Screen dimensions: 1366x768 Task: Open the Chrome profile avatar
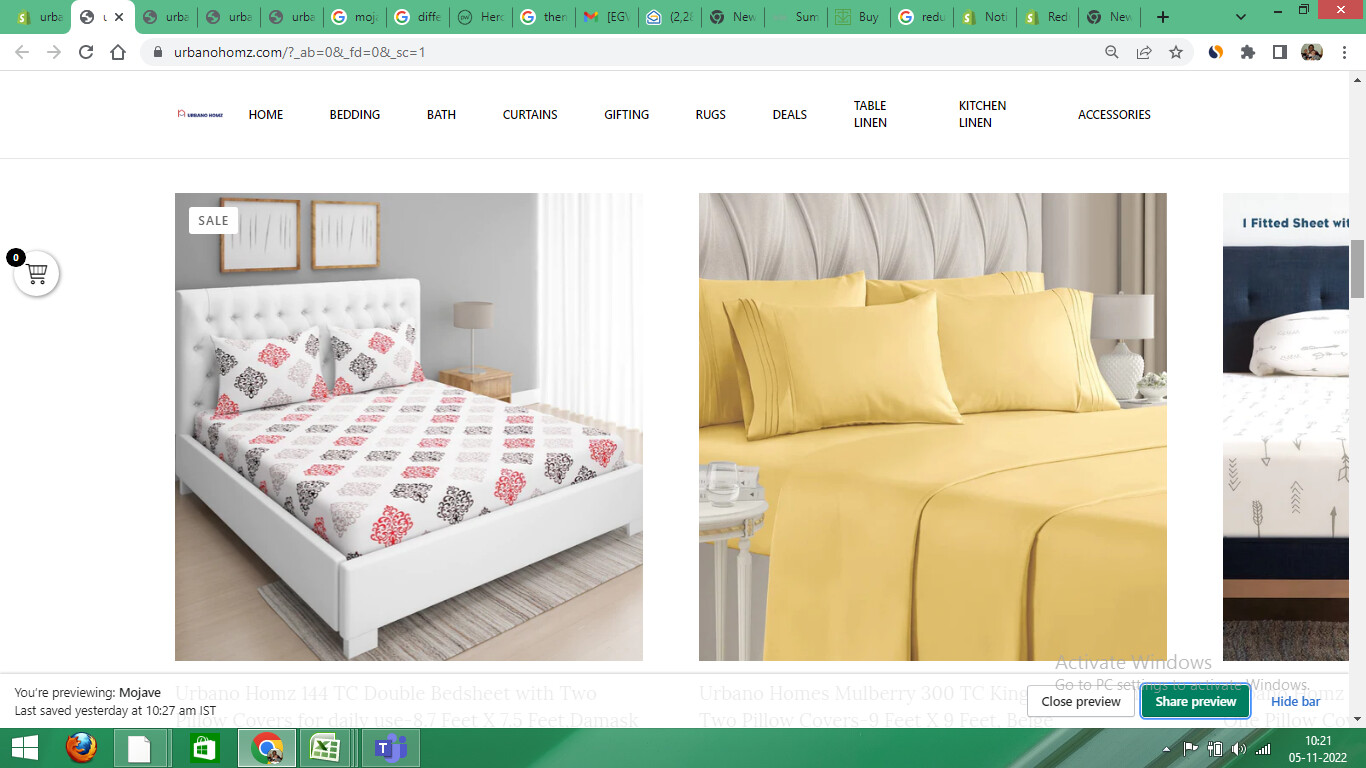[x=1312, y=52]
